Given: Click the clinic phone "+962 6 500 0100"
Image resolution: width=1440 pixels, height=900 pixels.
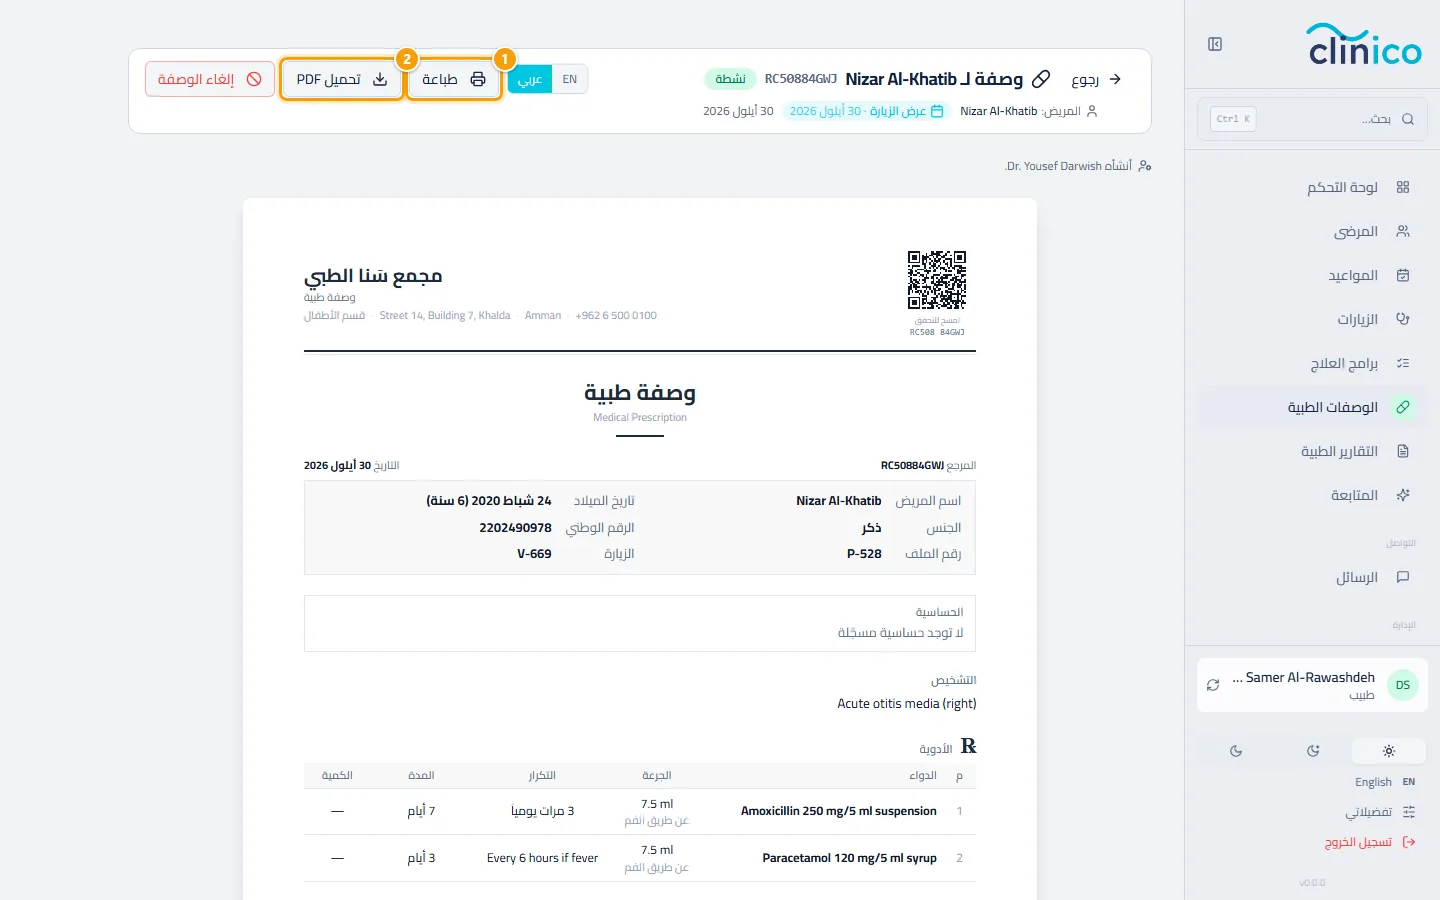Looking at the screenshot, I should [616, 316].
